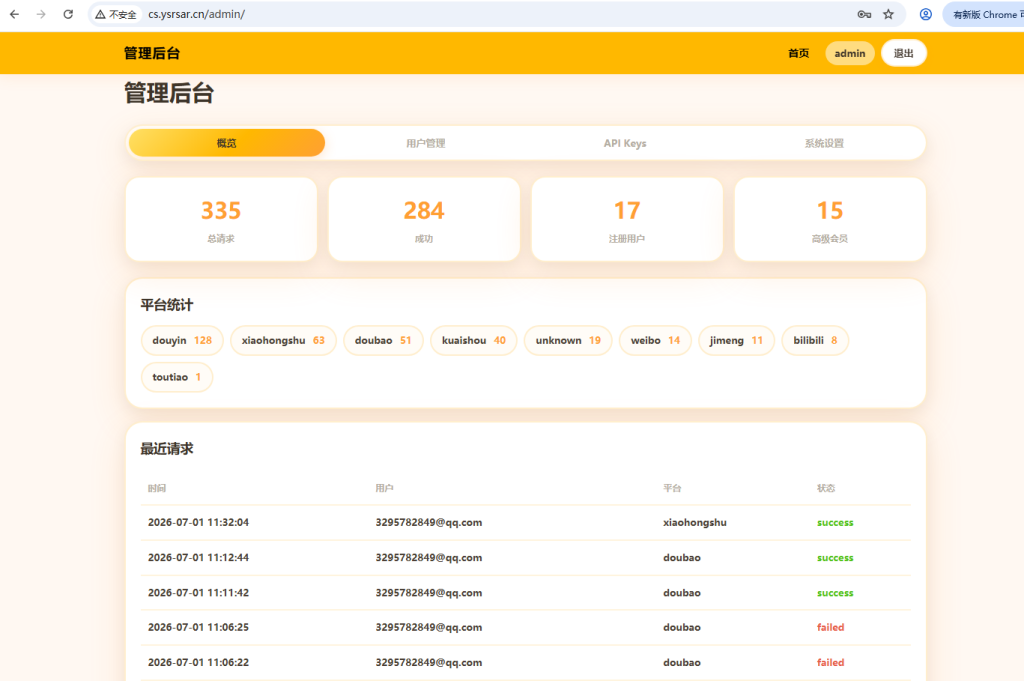1024x681 pixels.
Task: Click the 平台 column header
Action: point(672,488)
